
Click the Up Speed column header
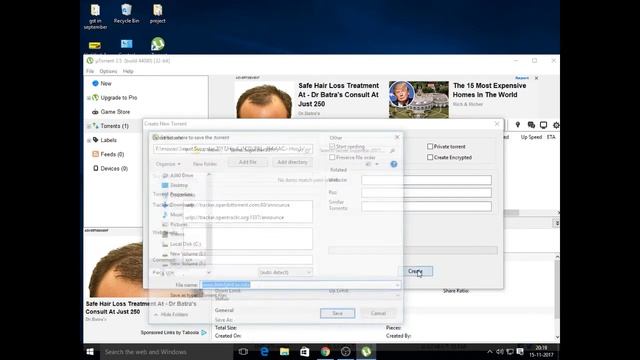click(531, 137)
